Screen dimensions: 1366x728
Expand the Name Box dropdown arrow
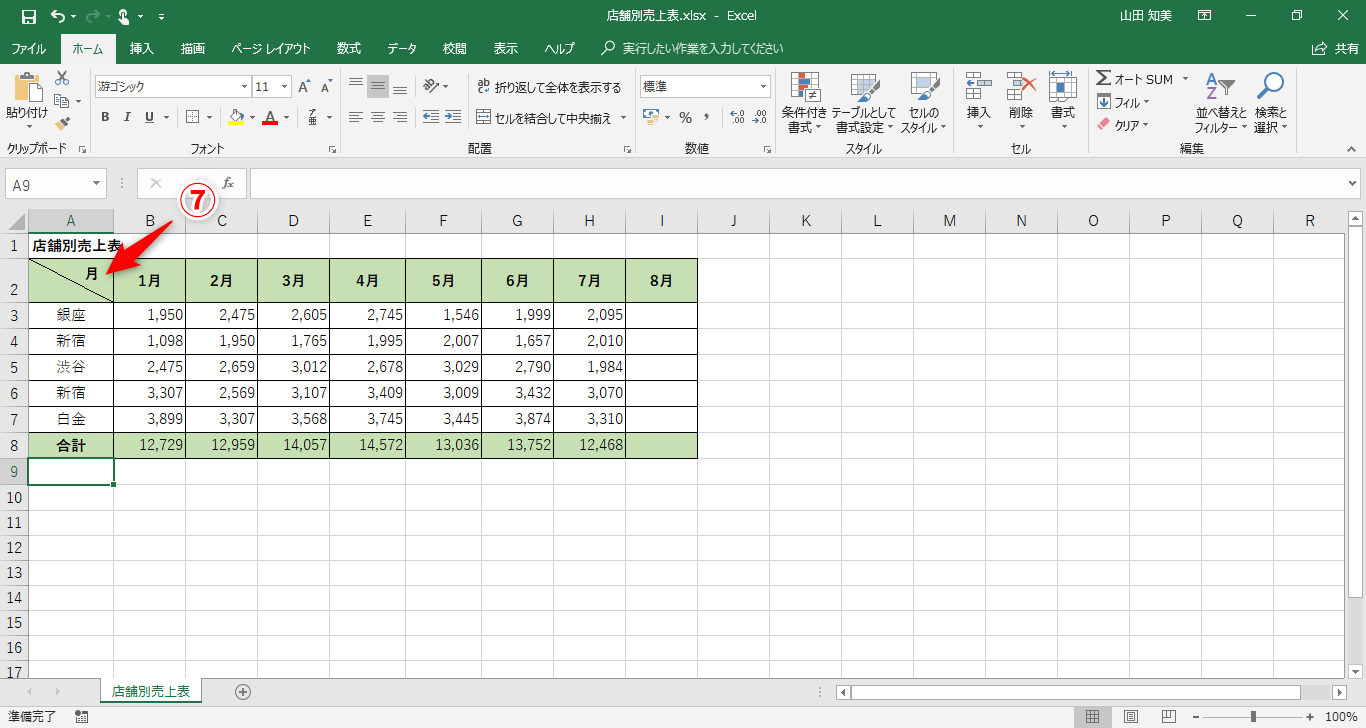pyautogui.click(x=97, y=183)
